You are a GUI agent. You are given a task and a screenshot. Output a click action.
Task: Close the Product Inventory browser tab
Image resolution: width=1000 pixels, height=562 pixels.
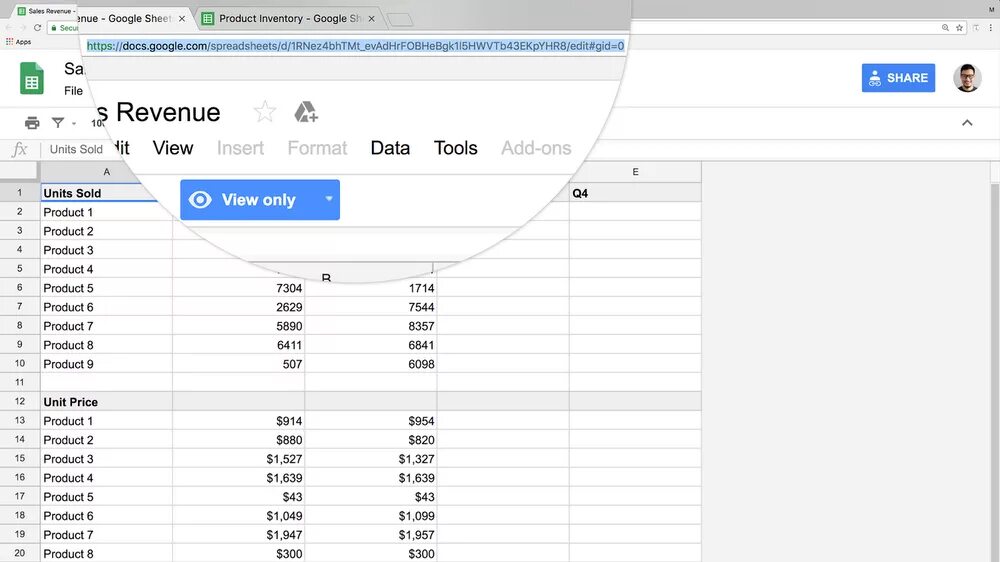pos(371,18)
